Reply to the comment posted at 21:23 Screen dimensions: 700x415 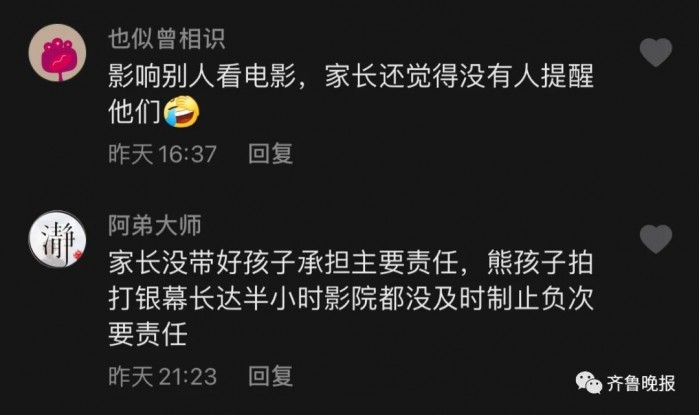coord(271,376)
